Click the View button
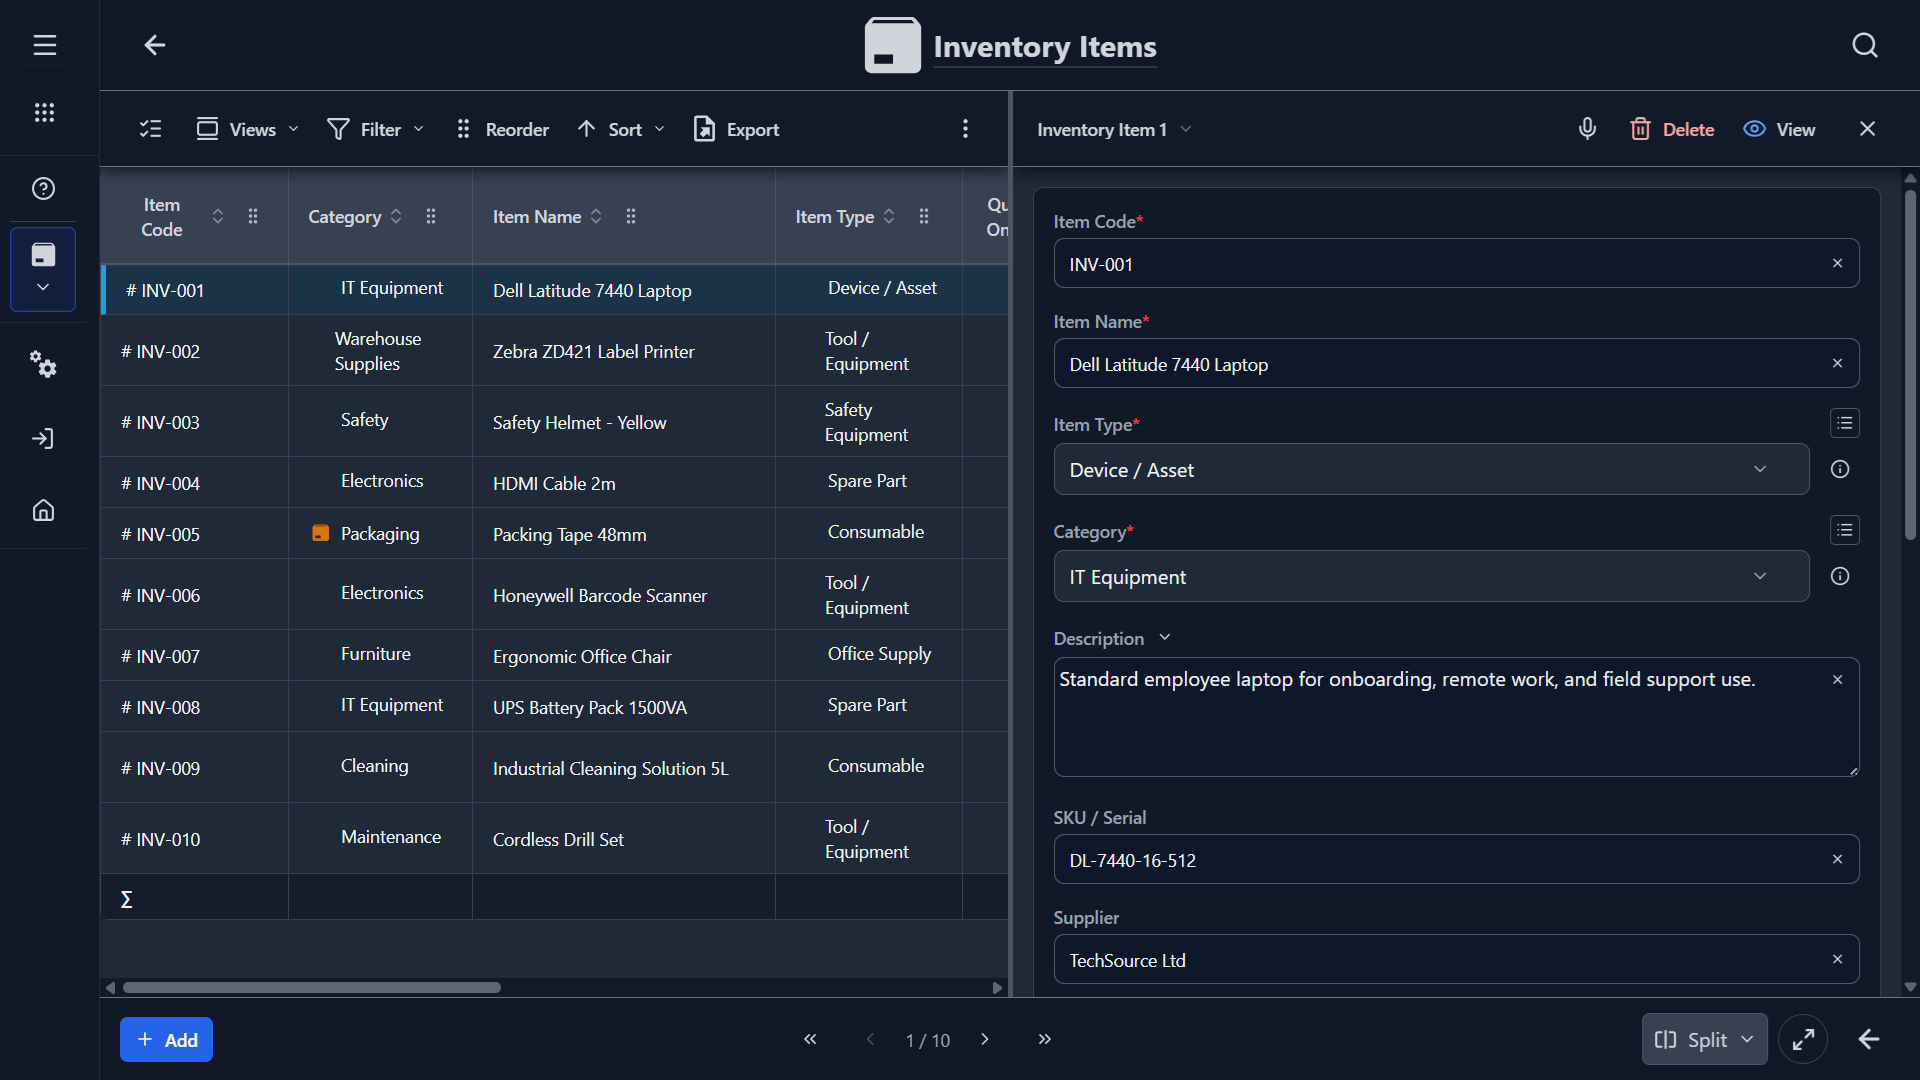The height and width of the screenshot is (1080, 1920). 1779,129
